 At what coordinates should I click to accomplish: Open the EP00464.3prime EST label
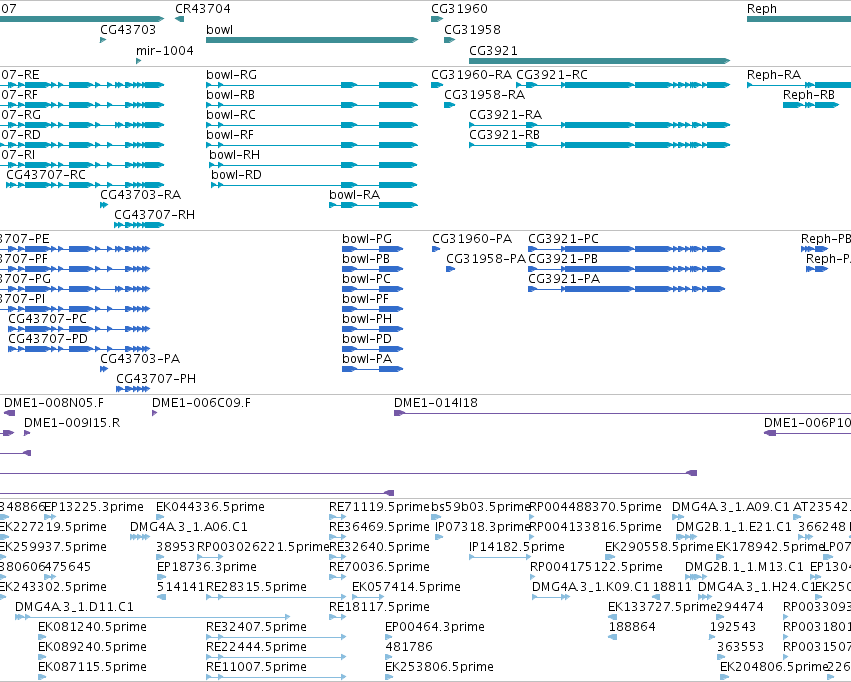(x=435, y=627)
